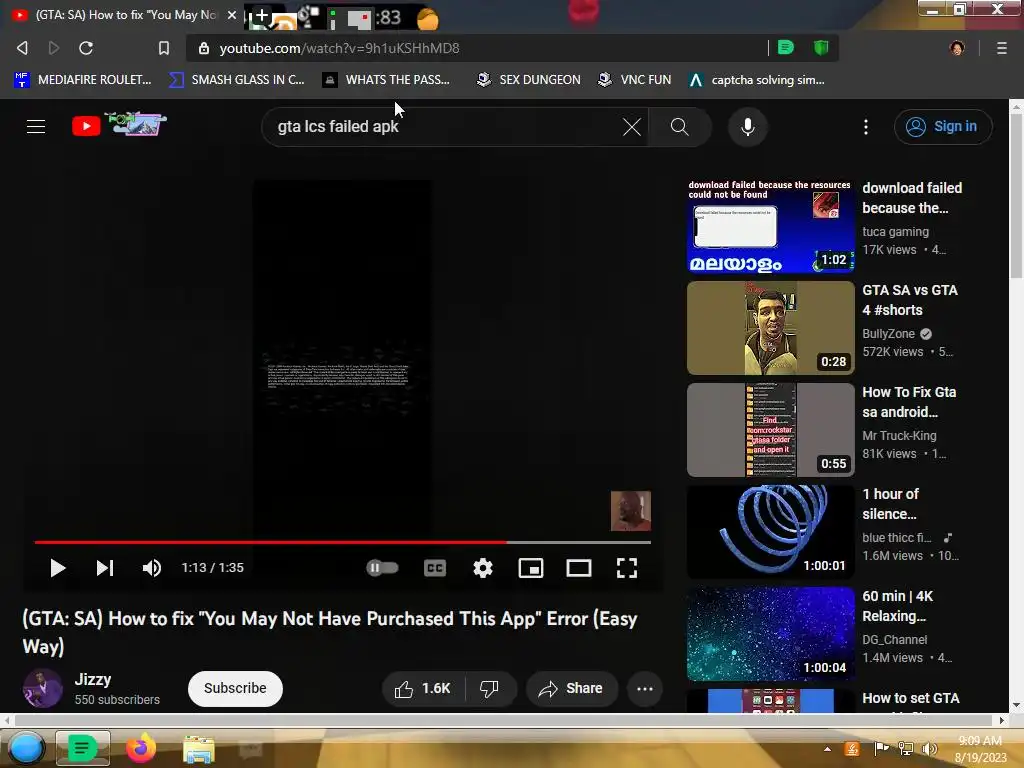
Task: Open YouTube settings three-dot menu
Action: (866, 127)
